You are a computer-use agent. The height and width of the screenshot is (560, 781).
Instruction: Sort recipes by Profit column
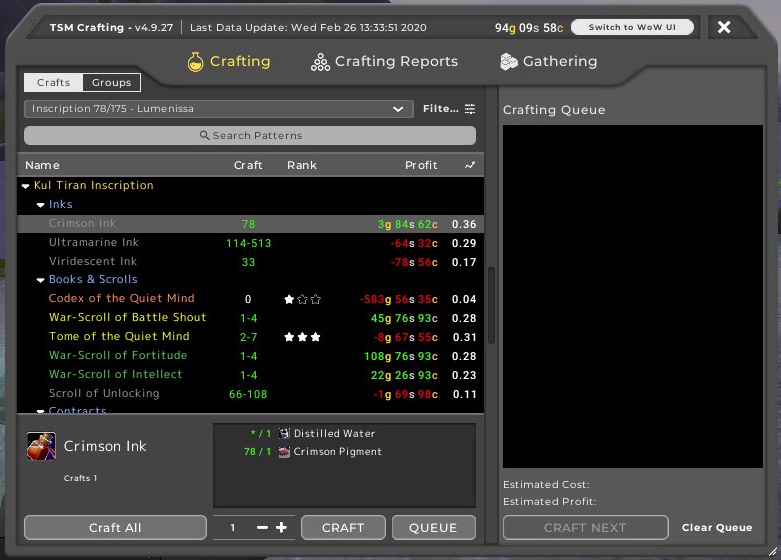point(421,165)
